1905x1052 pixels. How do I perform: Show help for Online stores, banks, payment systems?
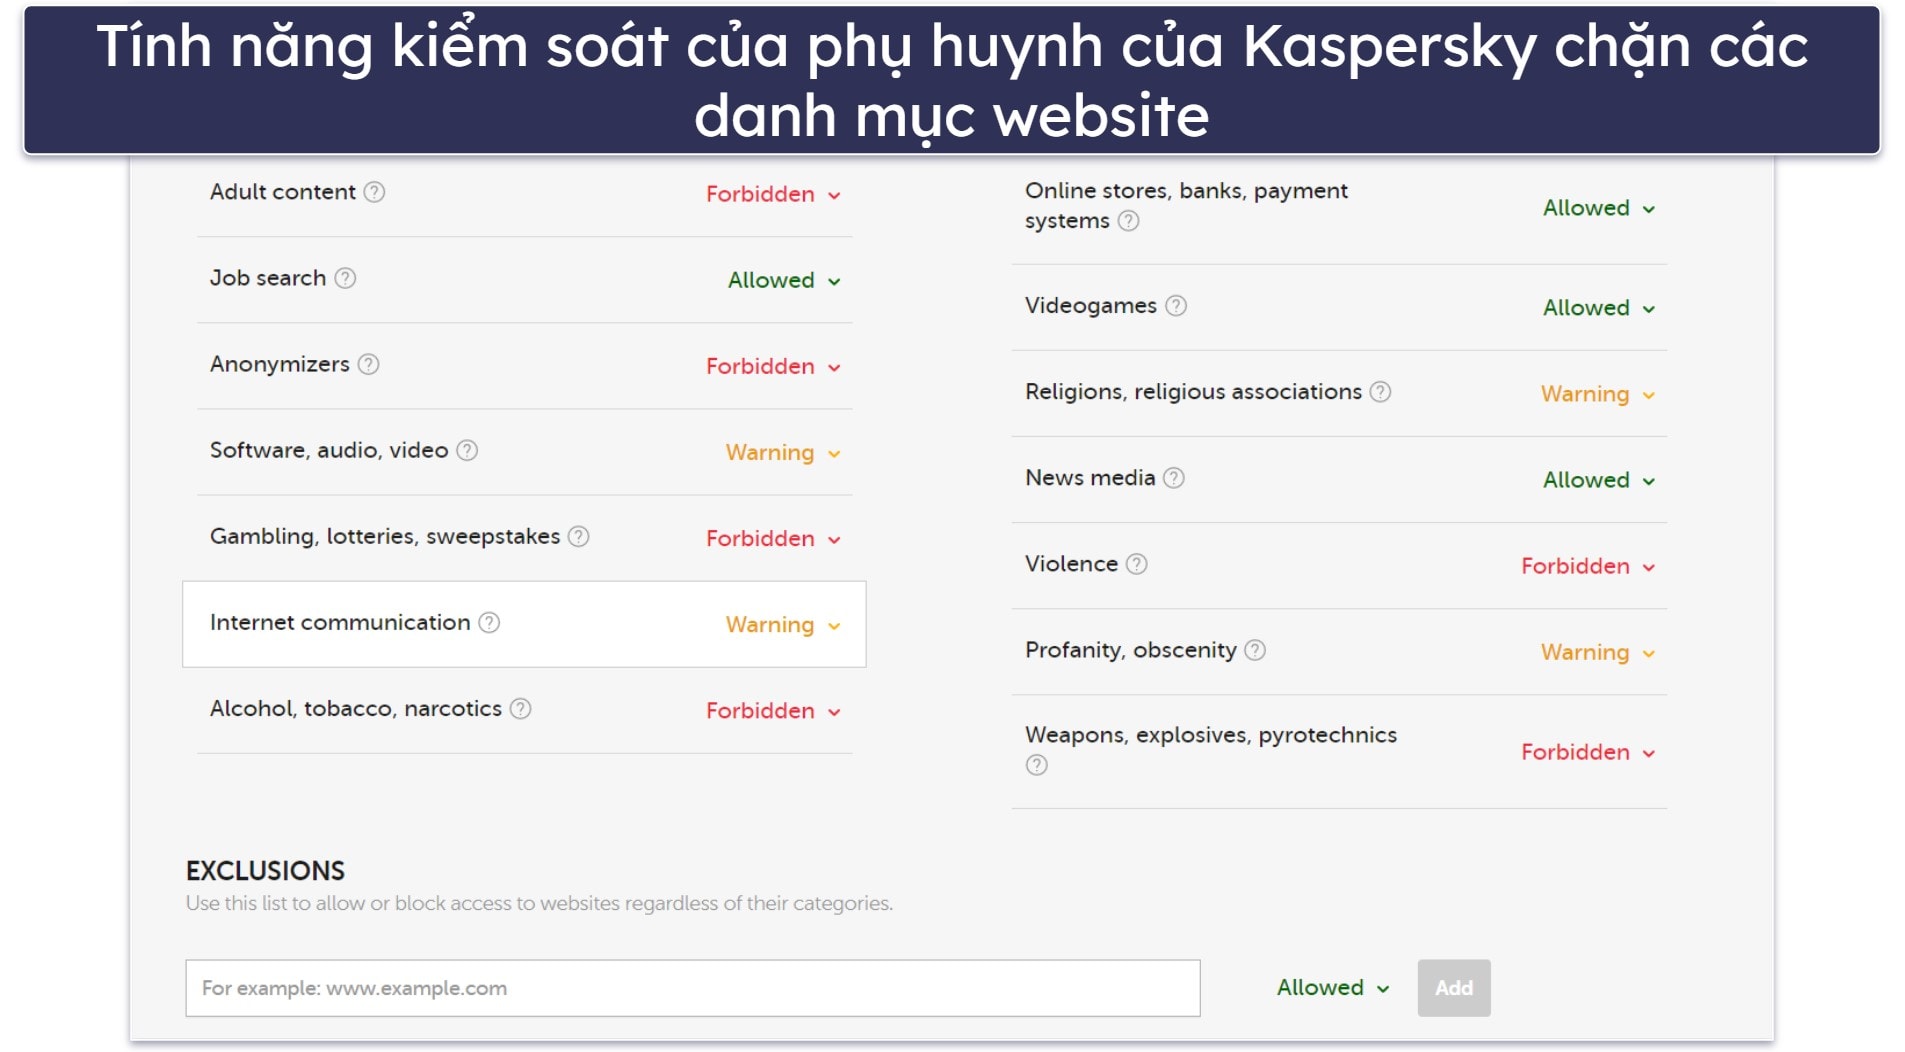[x=1128, y=221]
